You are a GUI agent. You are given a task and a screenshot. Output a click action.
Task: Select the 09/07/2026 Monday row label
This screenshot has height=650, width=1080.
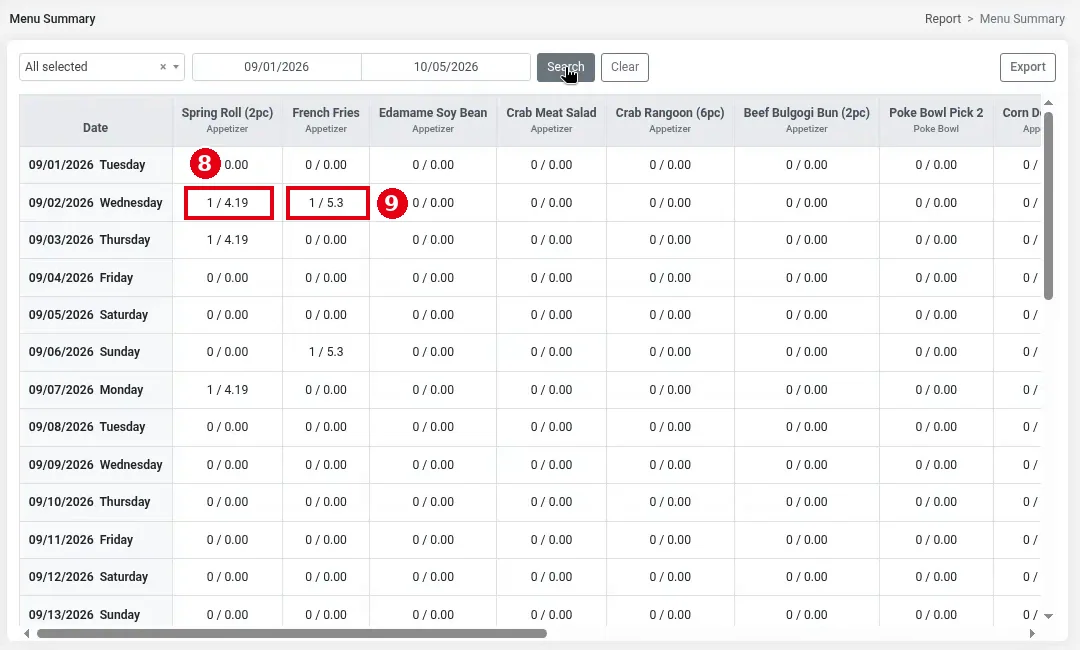click(85, 390)
